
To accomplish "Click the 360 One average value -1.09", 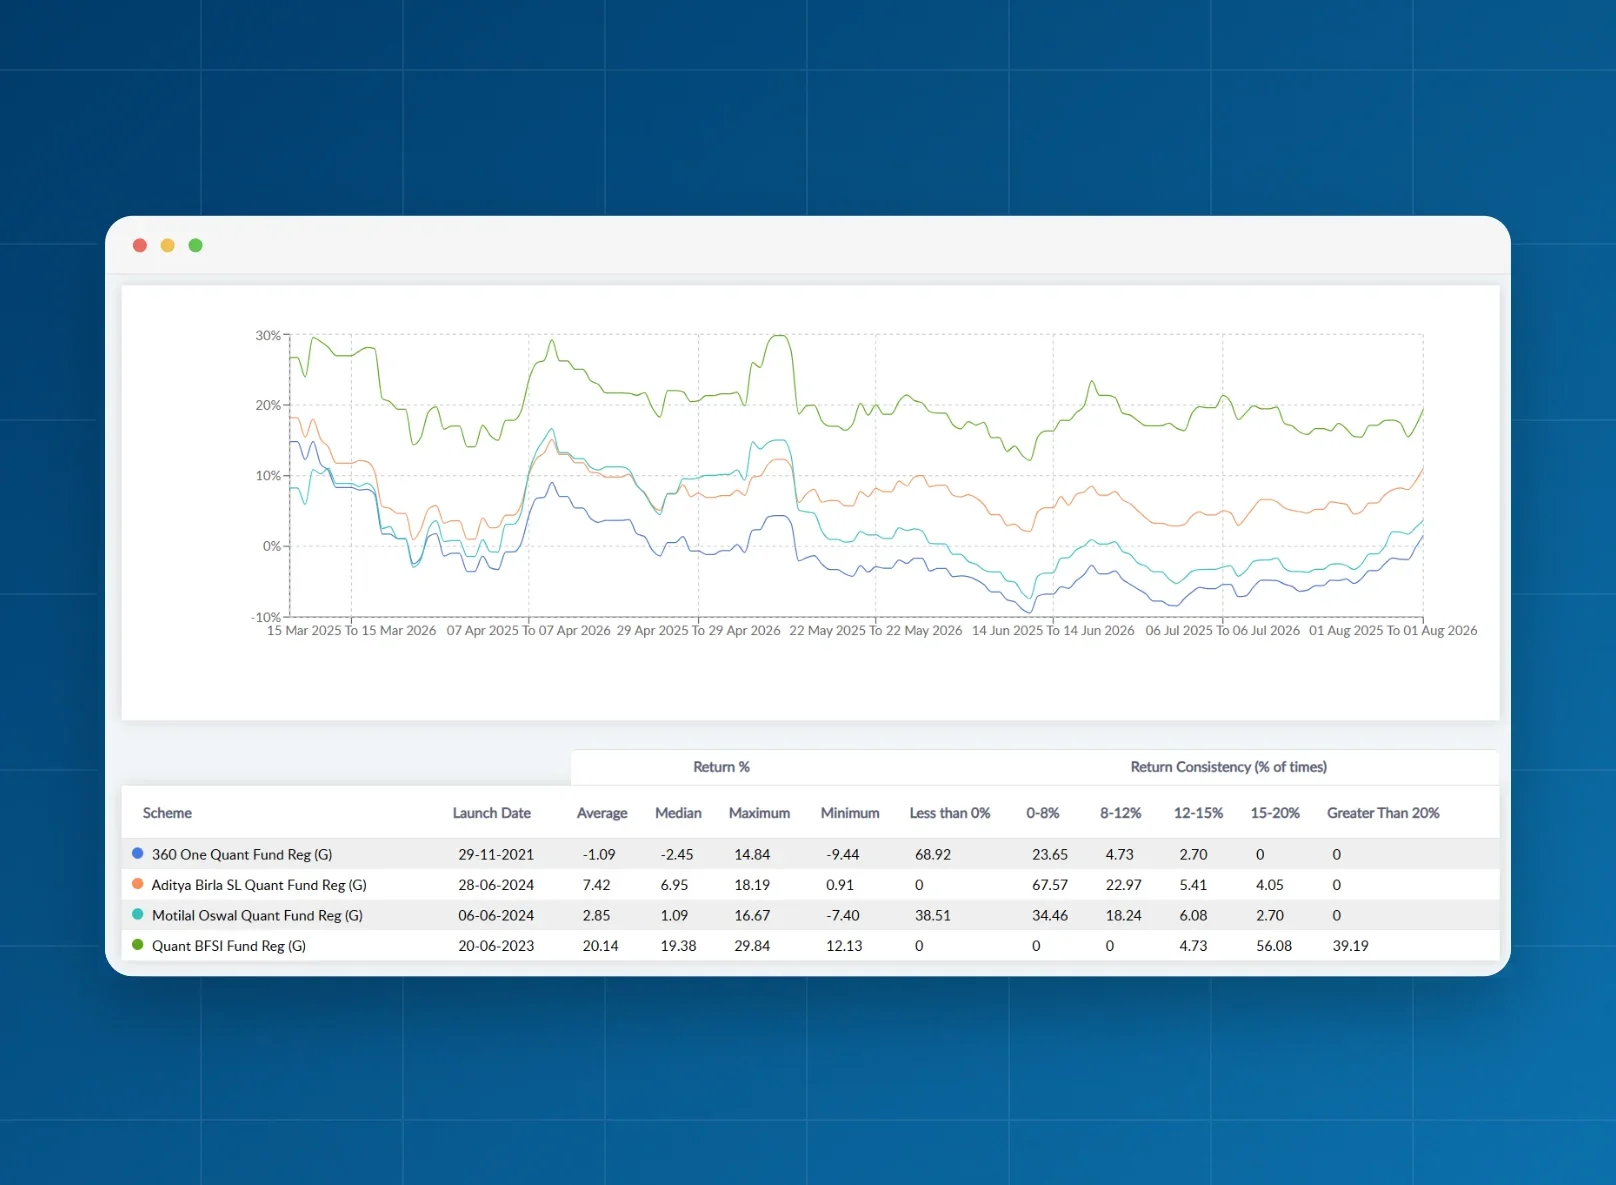I will pyautogui.click(x=599, y=854).
